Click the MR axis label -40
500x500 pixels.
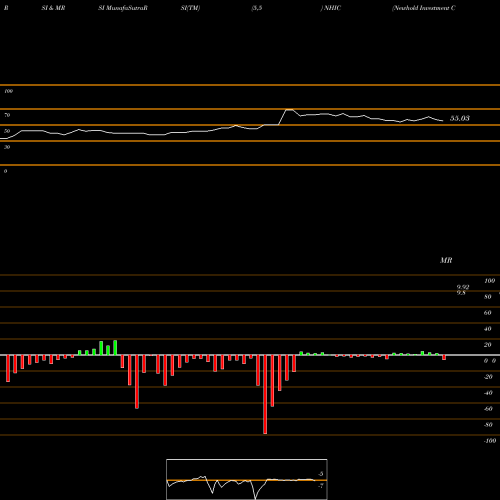pos(488,393)
